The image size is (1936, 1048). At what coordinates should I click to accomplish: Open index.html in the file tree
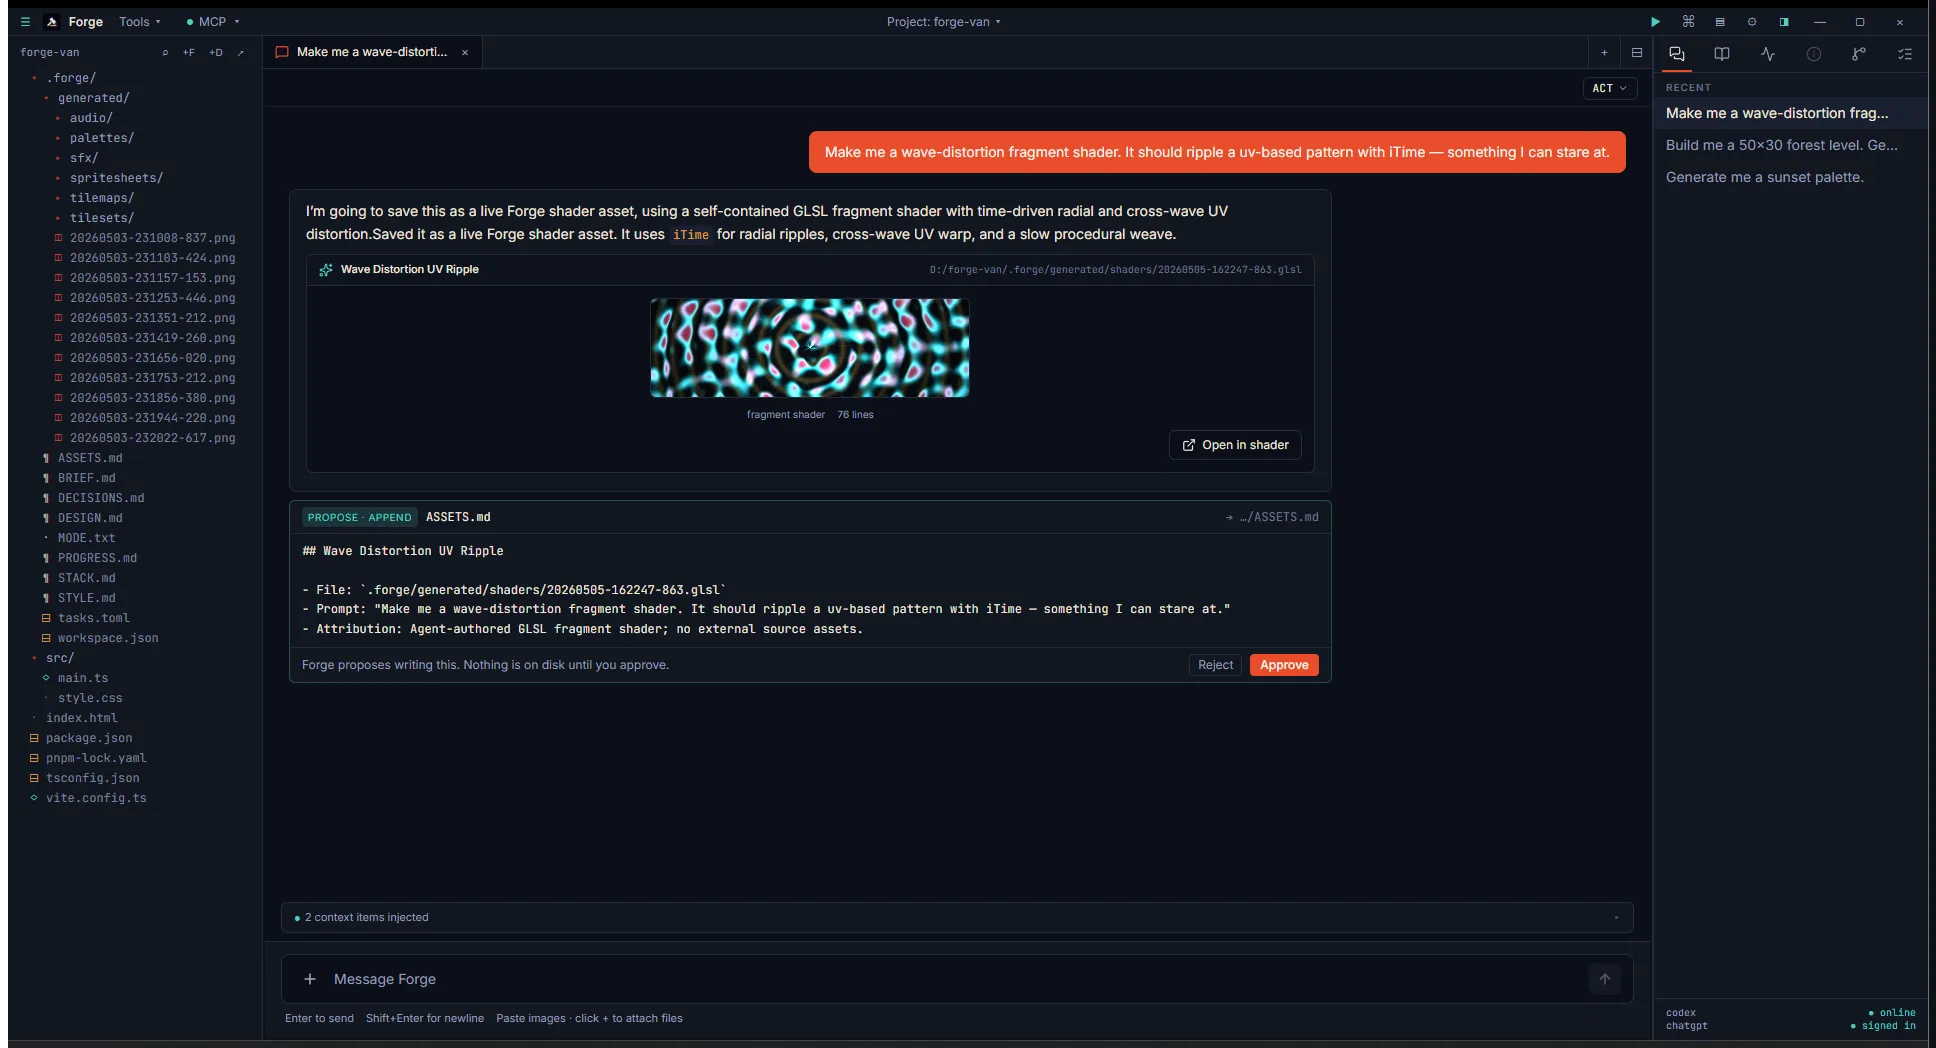click(x=81, y=718)
